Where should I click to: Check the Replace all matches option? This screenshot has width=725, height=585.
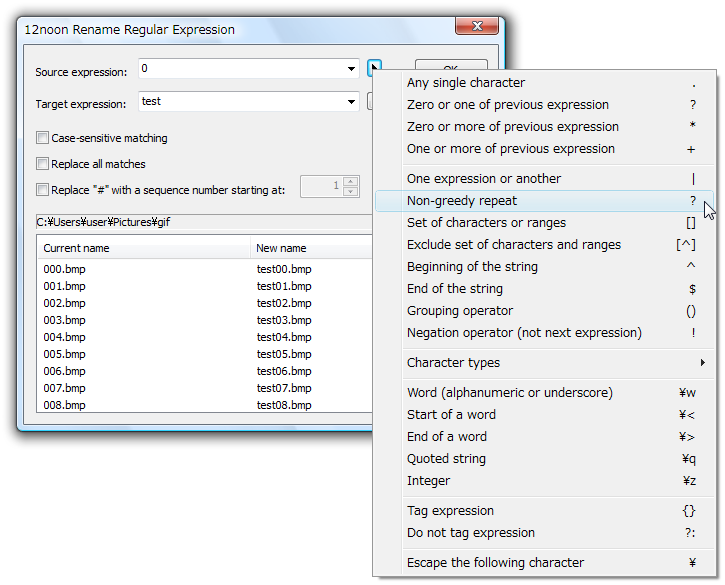(x=43, y=164)
